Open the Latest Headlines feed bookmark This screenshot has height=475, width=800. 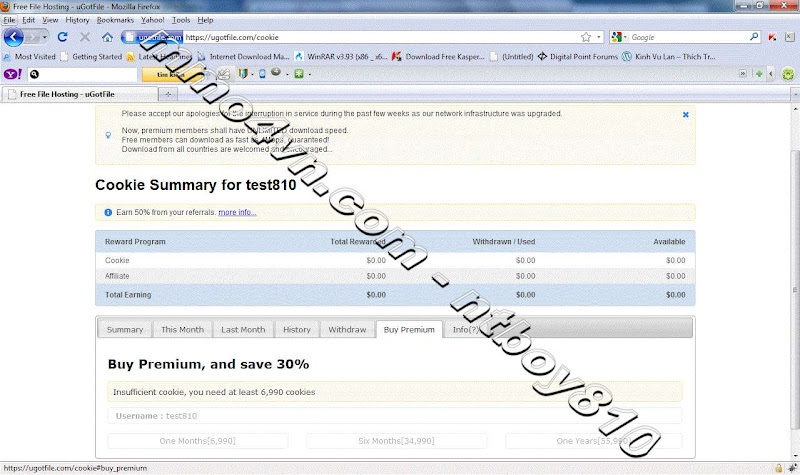159,57
